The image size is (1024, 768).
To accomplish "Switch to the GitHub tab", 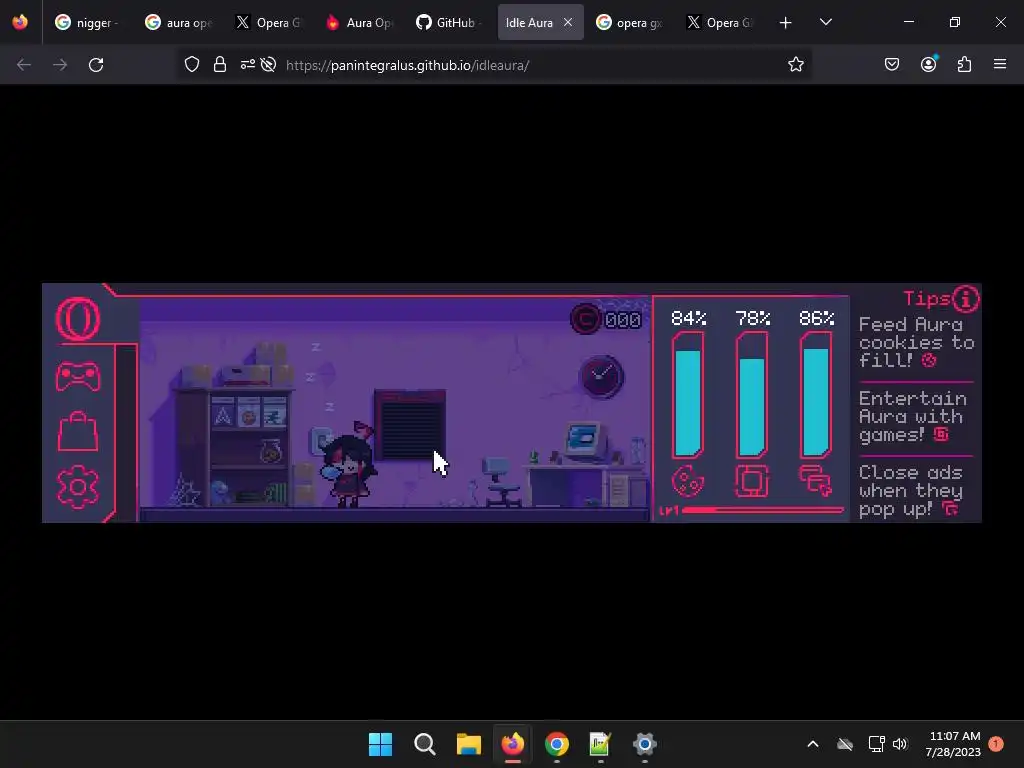I will click(449, 23).
